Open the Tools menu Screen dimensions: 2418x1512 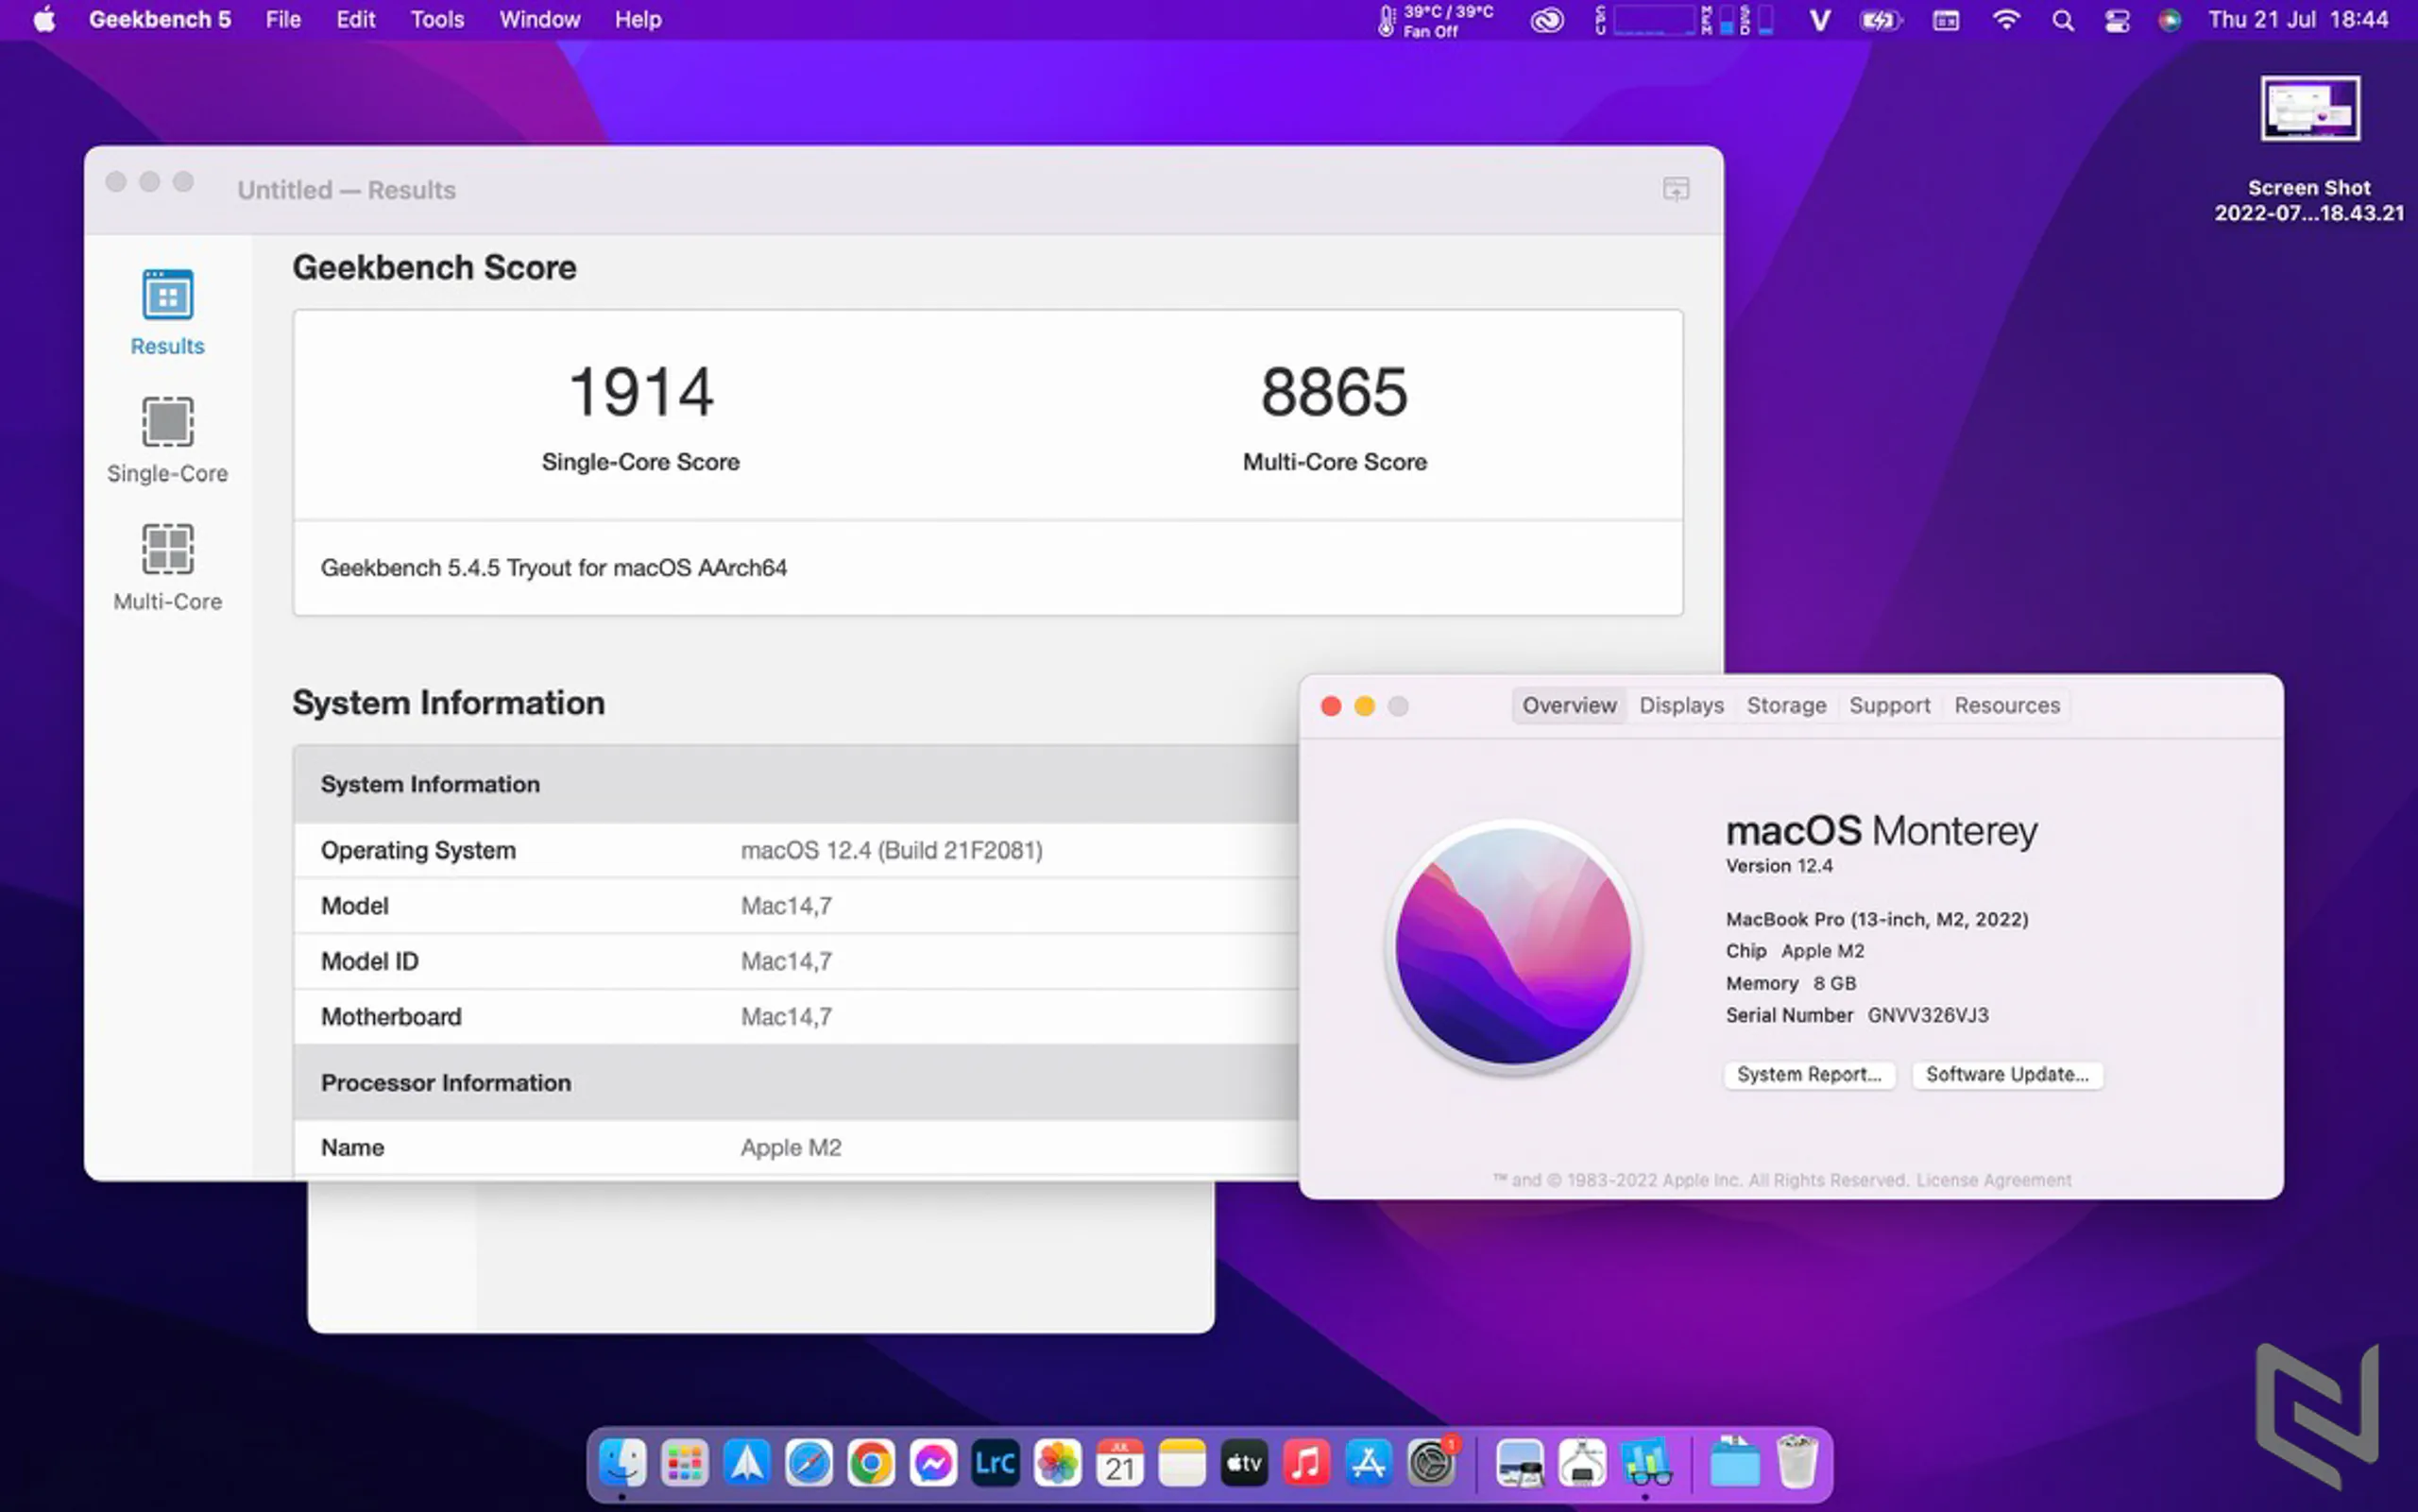437,19
